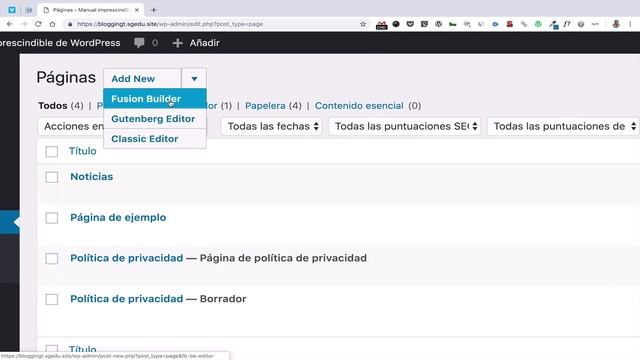The width and height of the screenshot is (640, 360).
Task: Choose Gutenberg Editor from the menu
Action: click(155, 119)
